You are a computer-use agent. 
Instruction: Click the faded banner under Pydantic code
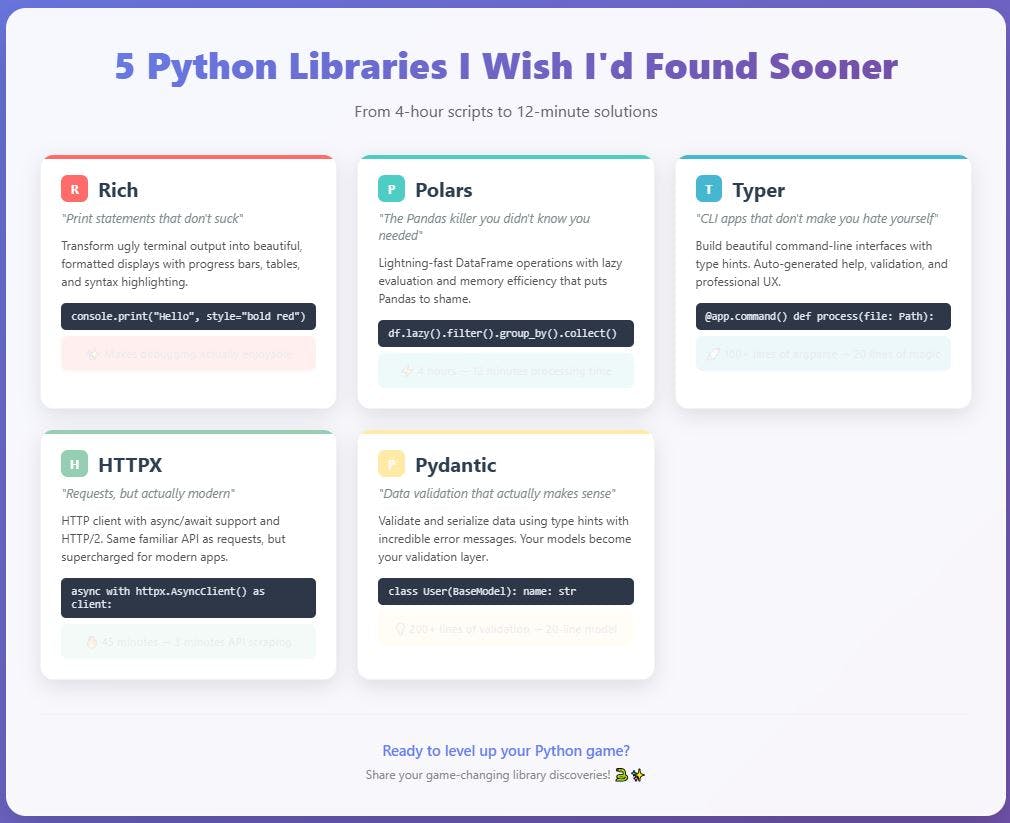506,629
